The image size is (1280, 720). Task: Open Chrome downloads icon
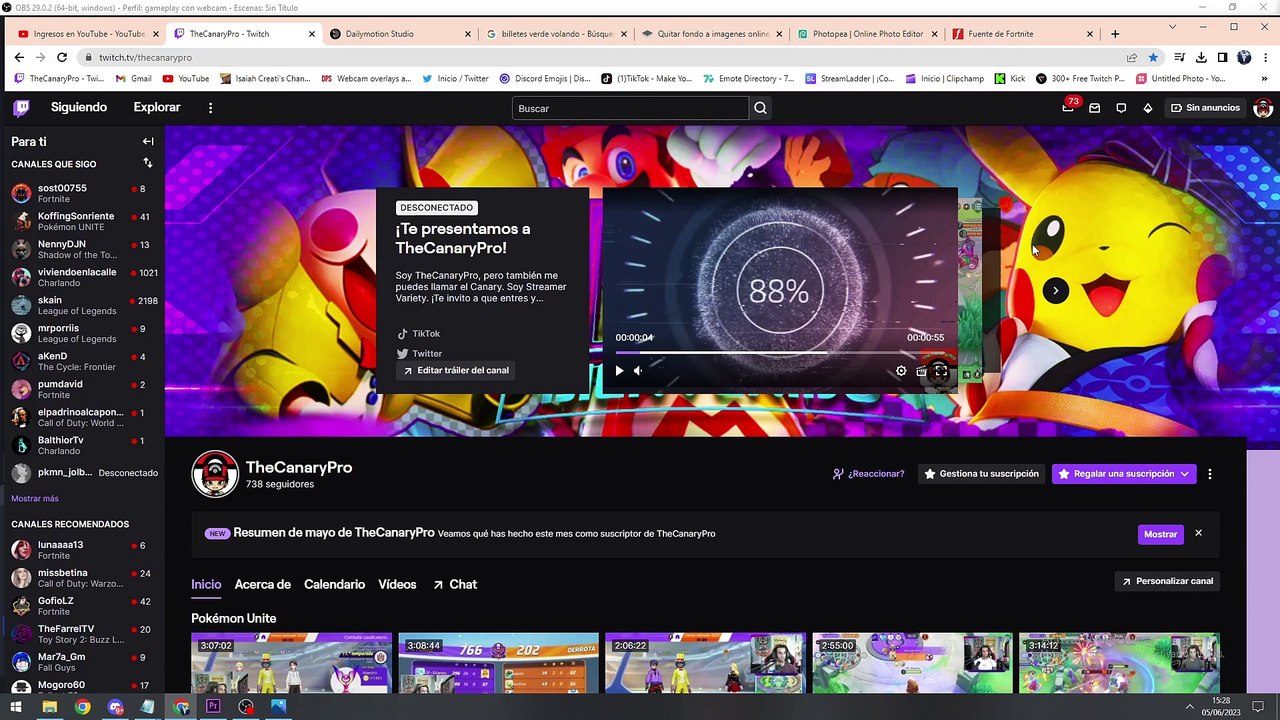click(1201, 58)
